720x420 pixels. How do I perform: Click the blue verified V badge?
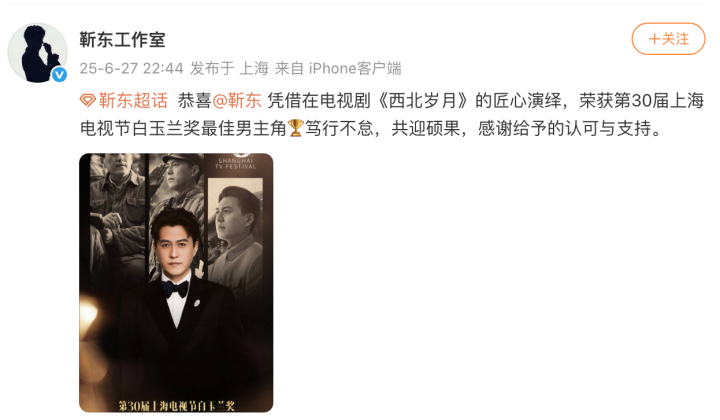(59, 74)
